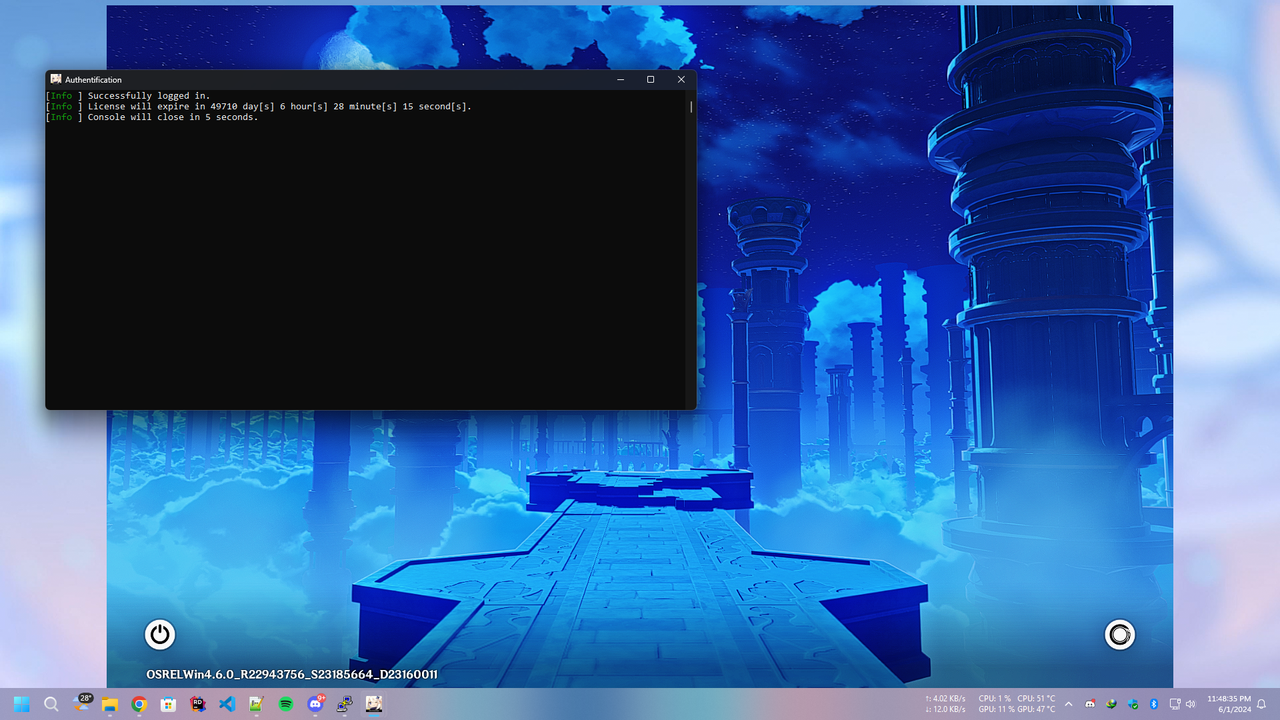The width and height of the screenshot is (1280, 720).
Task: Click the console window's vertical scrollbar thumb
Action: [691, 105]
